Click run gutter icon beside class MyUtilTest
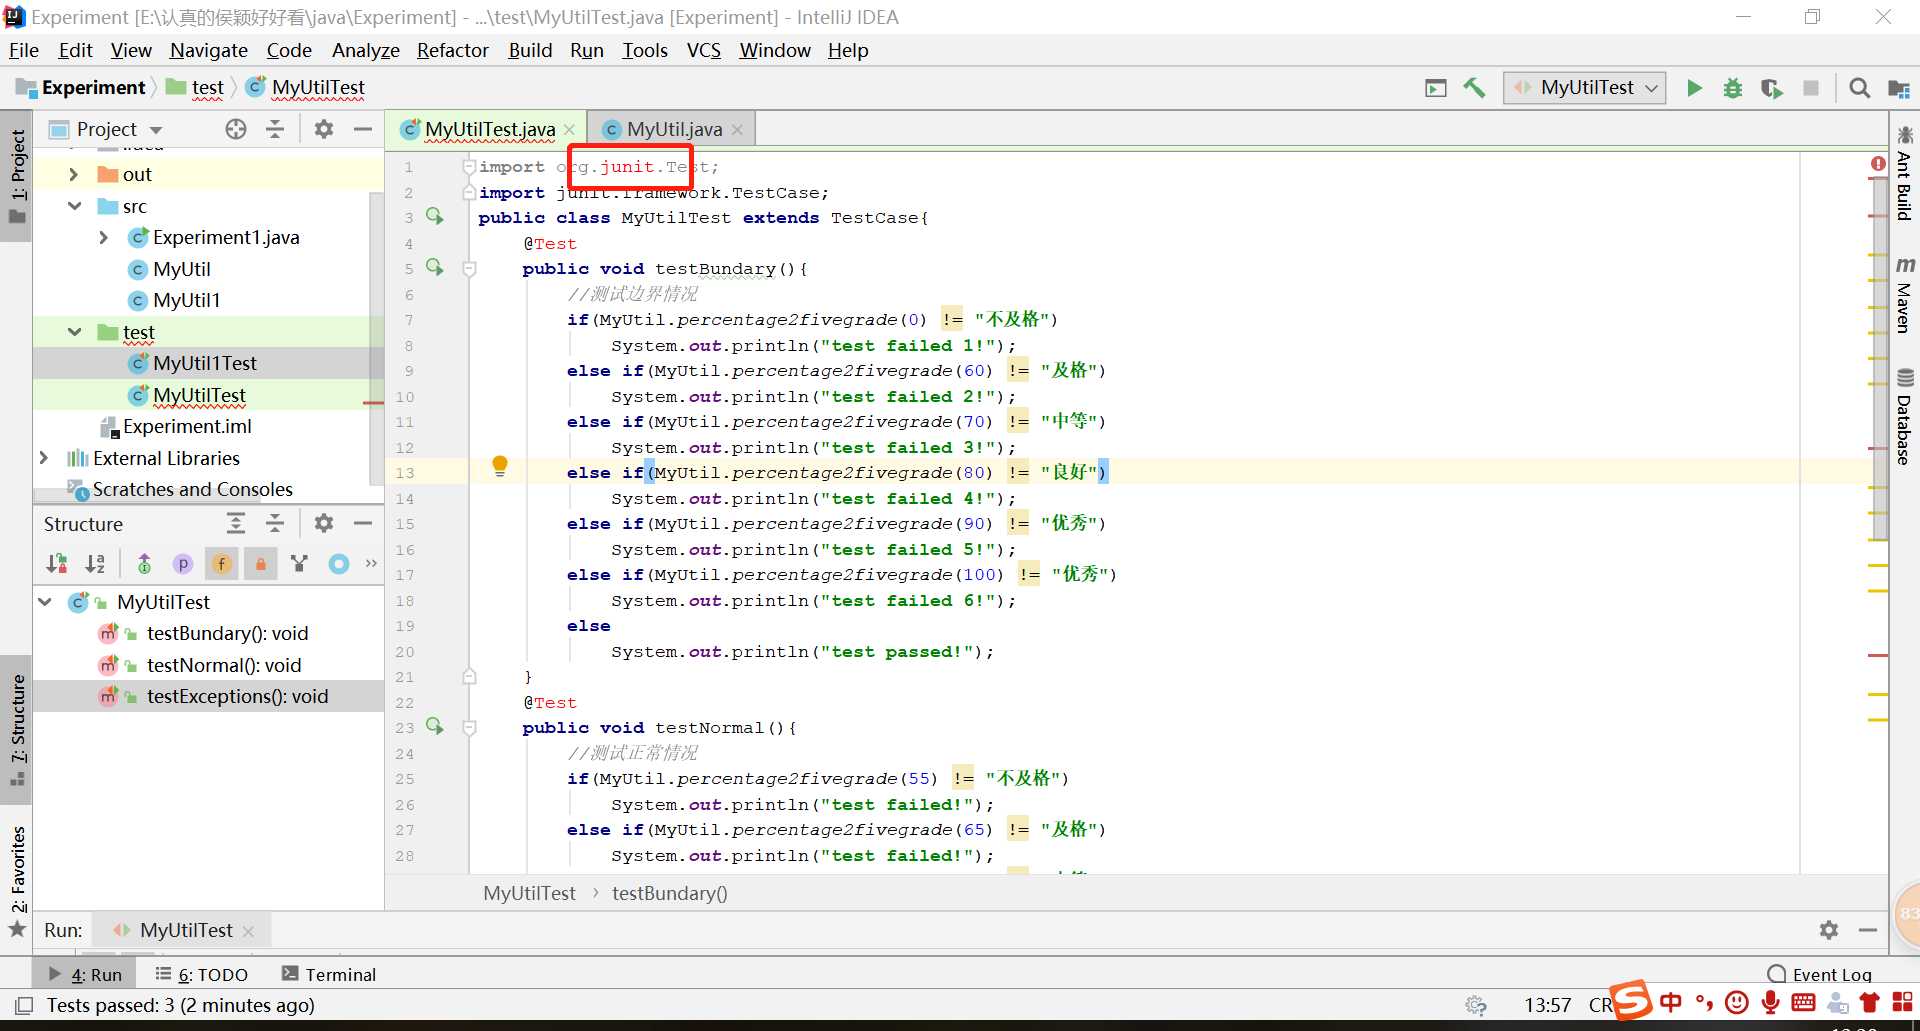The height and width of the screenshot is (1031, 1920). click(435, 216)
